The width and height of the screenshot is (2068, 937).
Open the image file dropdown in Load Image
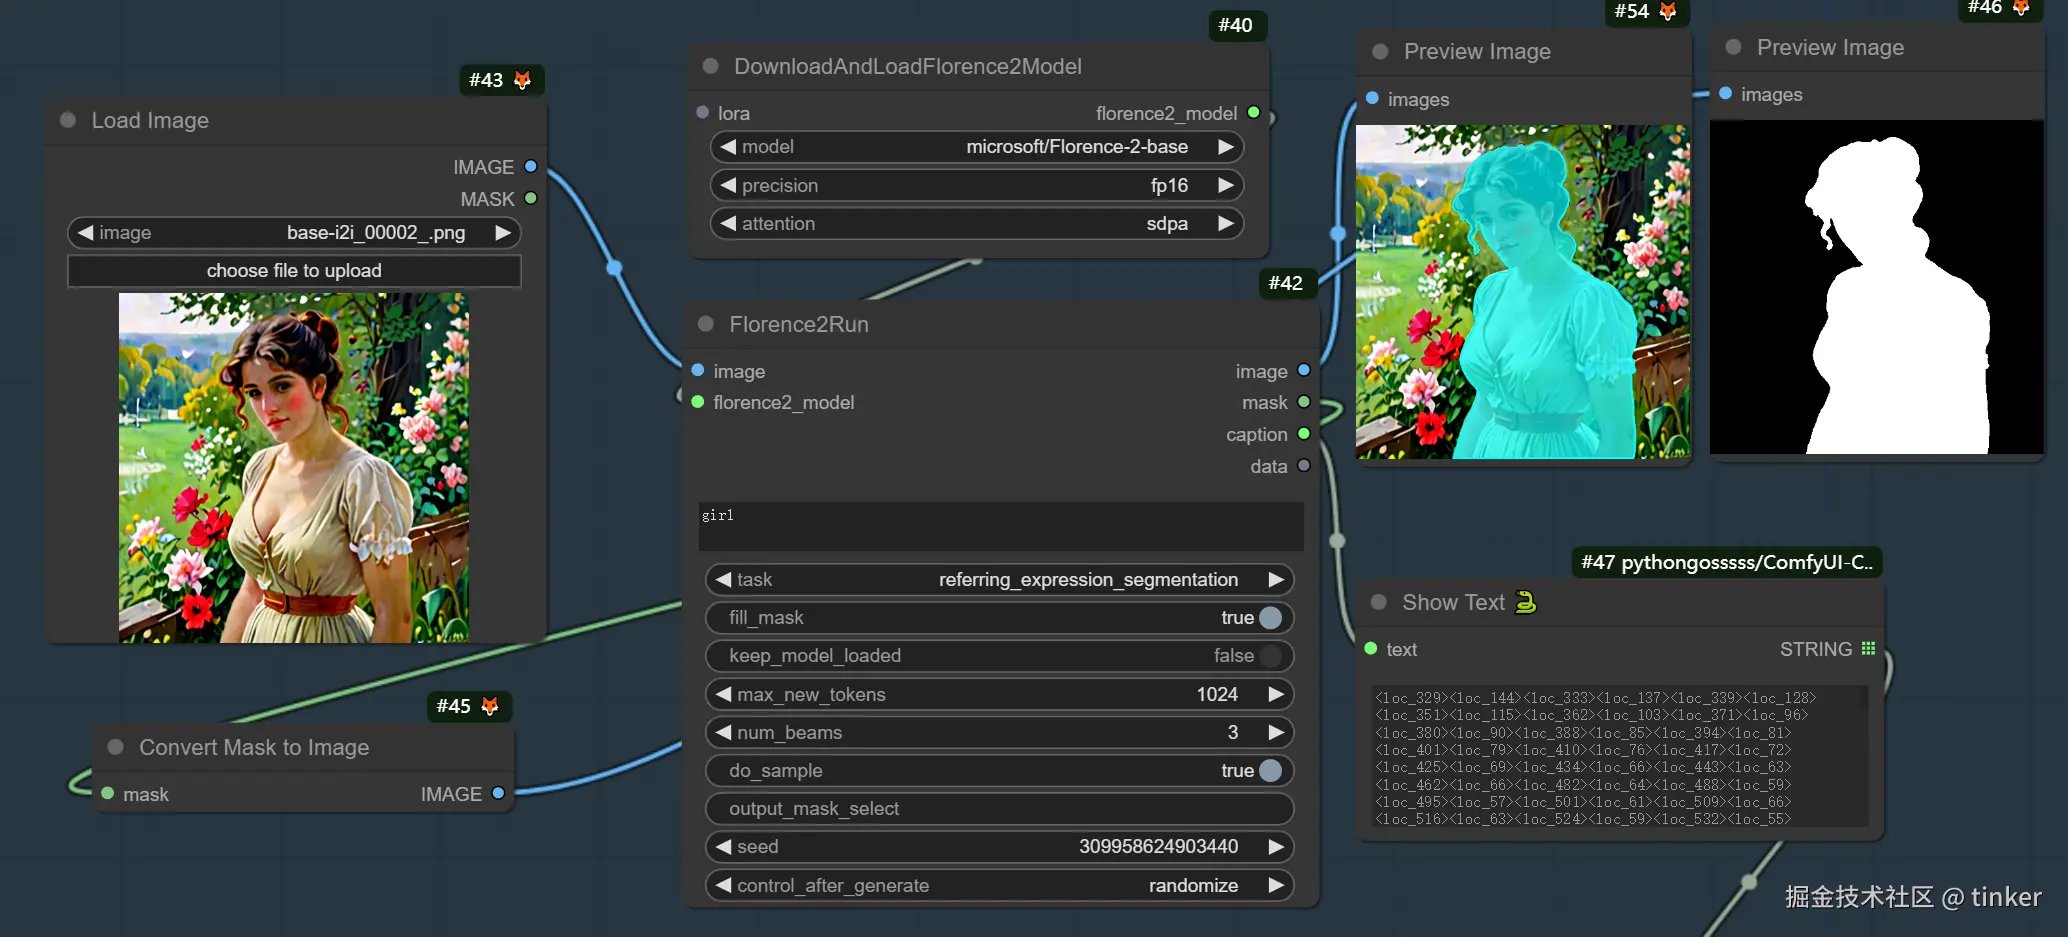(294, 233)
